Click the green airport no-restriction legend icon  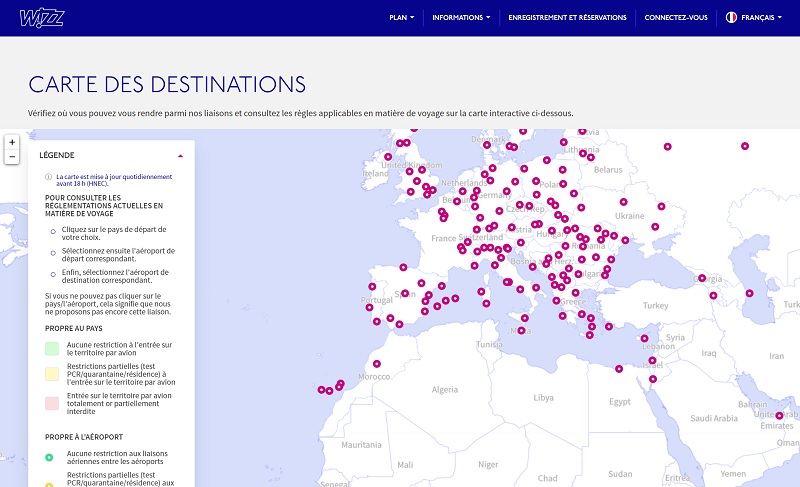click(x=51, y=456)
